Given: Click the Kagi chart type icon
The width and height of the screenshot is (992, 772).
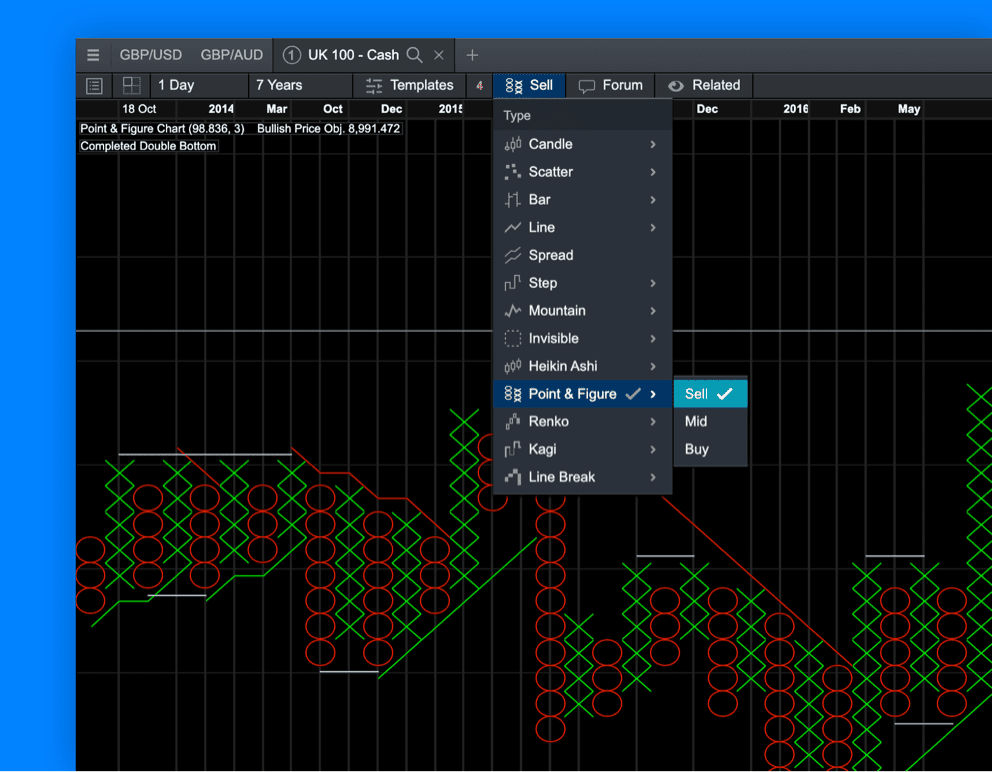Looking at the screenshot, I should 512,449.
